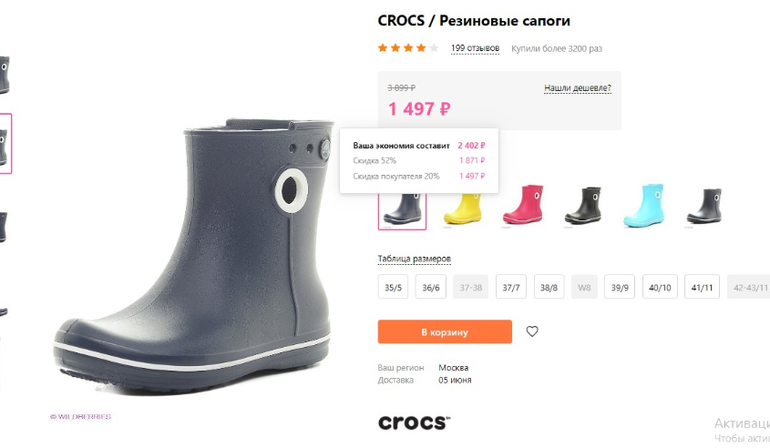The width and height of the screenshot is (770, 448).
Task: Select the pink boot color variant
Action: click(523, 205)
